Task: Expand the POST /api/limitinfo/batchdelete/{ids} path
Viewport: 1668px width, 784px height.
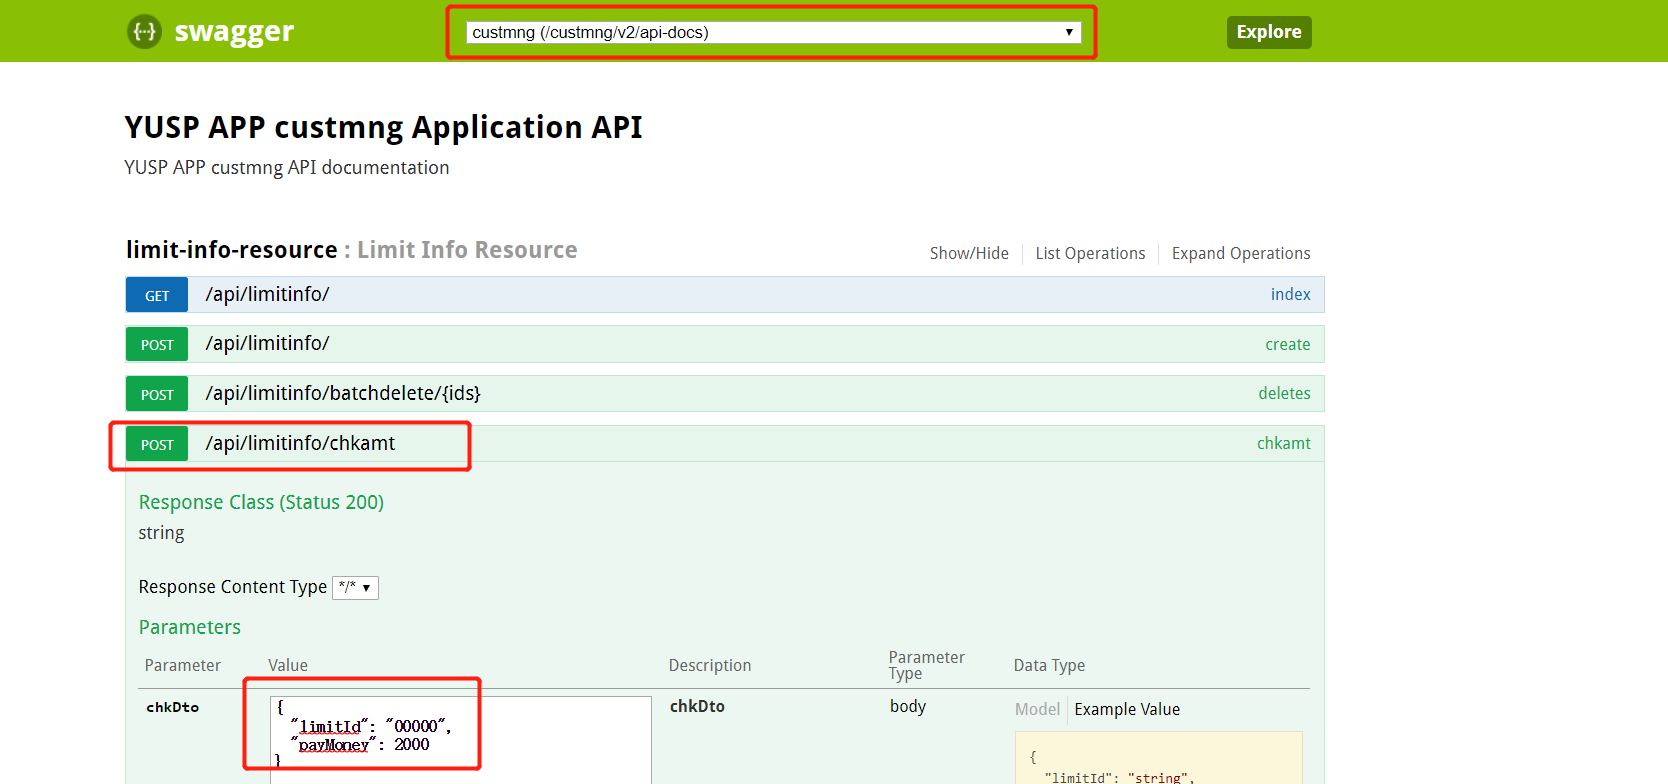Action: 343,393
